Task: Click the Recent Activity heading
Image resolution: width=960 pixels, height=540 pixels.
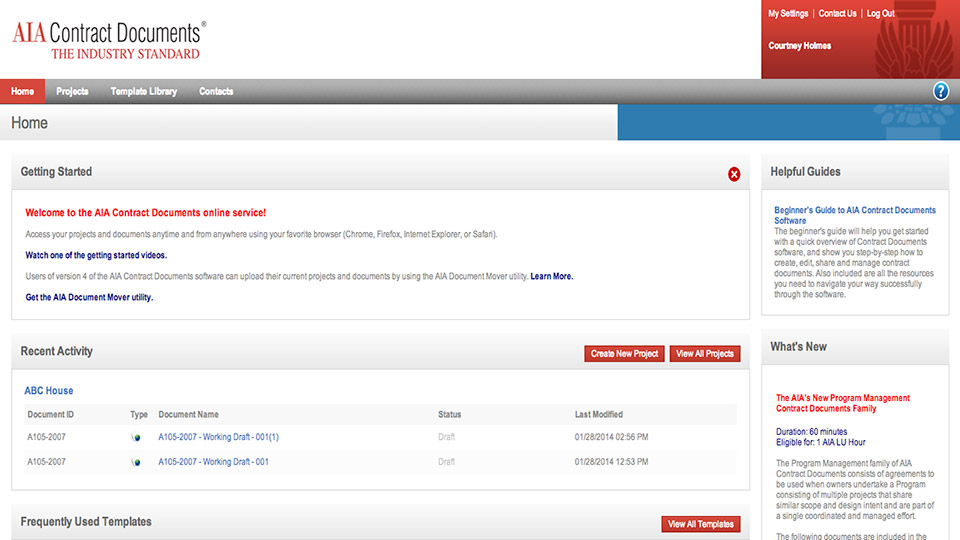Action: click(x=57, y=351)
